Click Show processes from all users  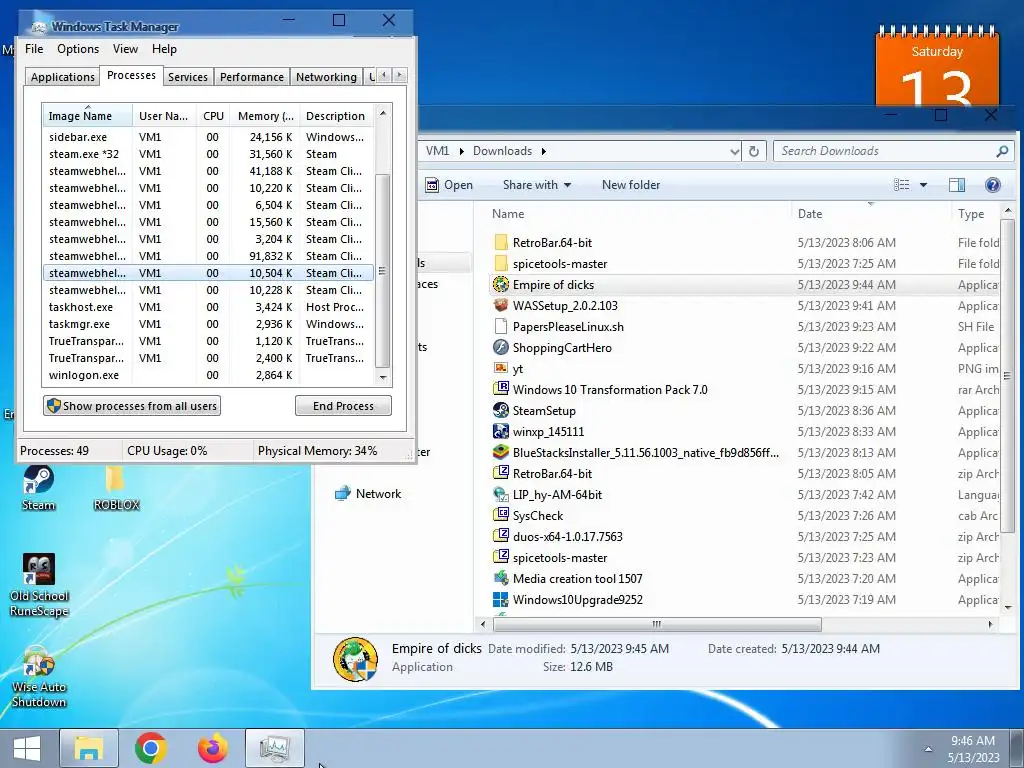[x=132, y=406]
